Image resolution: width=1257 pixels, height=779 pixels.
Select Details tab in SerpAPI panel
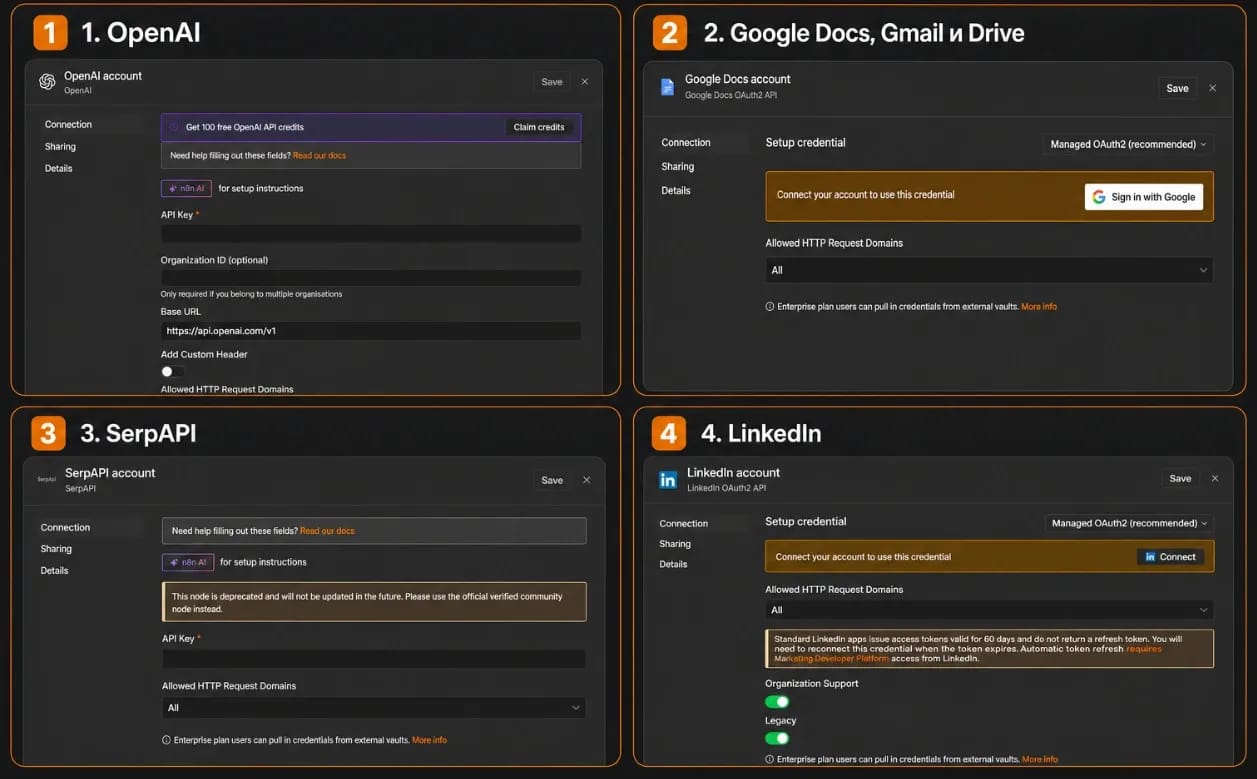(54, 571)
